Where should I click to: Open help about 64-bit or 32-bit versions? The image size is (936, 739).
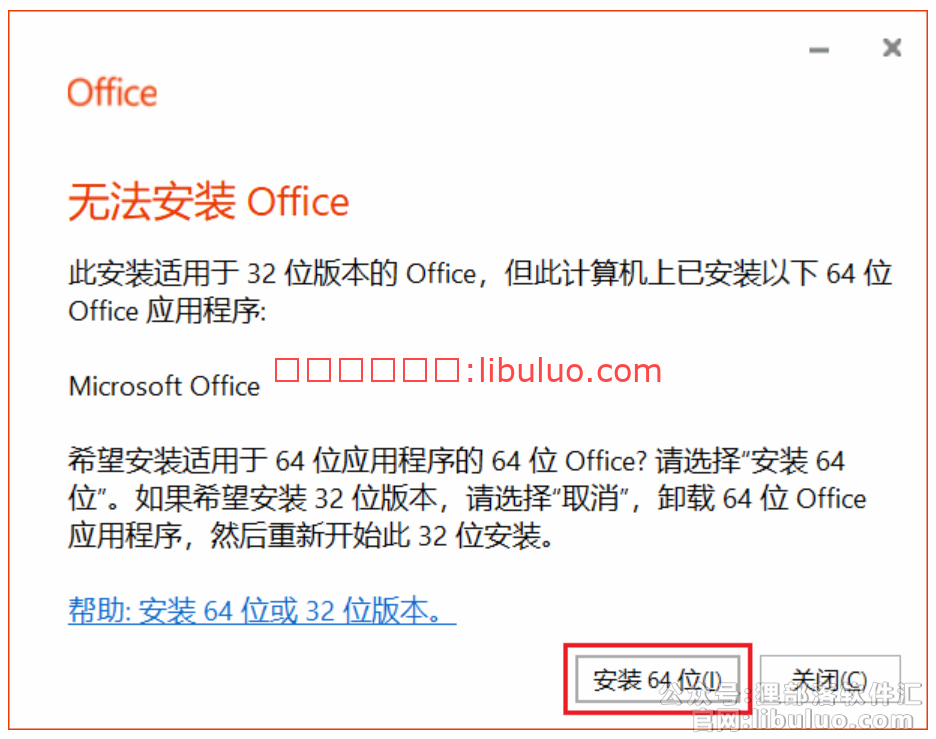tap(262, 611)
